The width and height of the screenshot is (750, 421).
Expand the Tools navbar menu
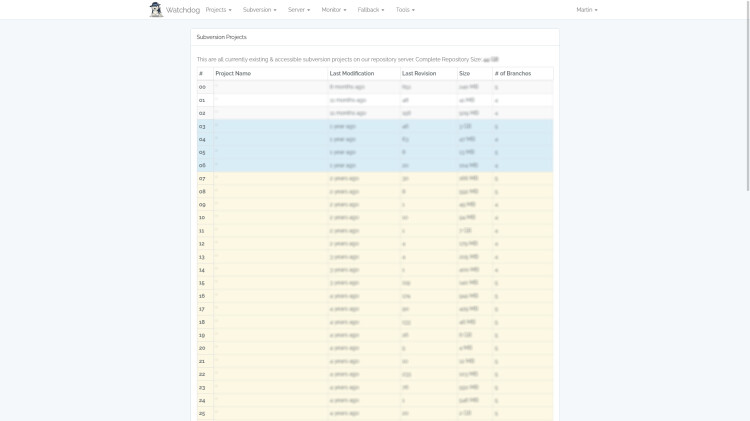pos(405,10)
